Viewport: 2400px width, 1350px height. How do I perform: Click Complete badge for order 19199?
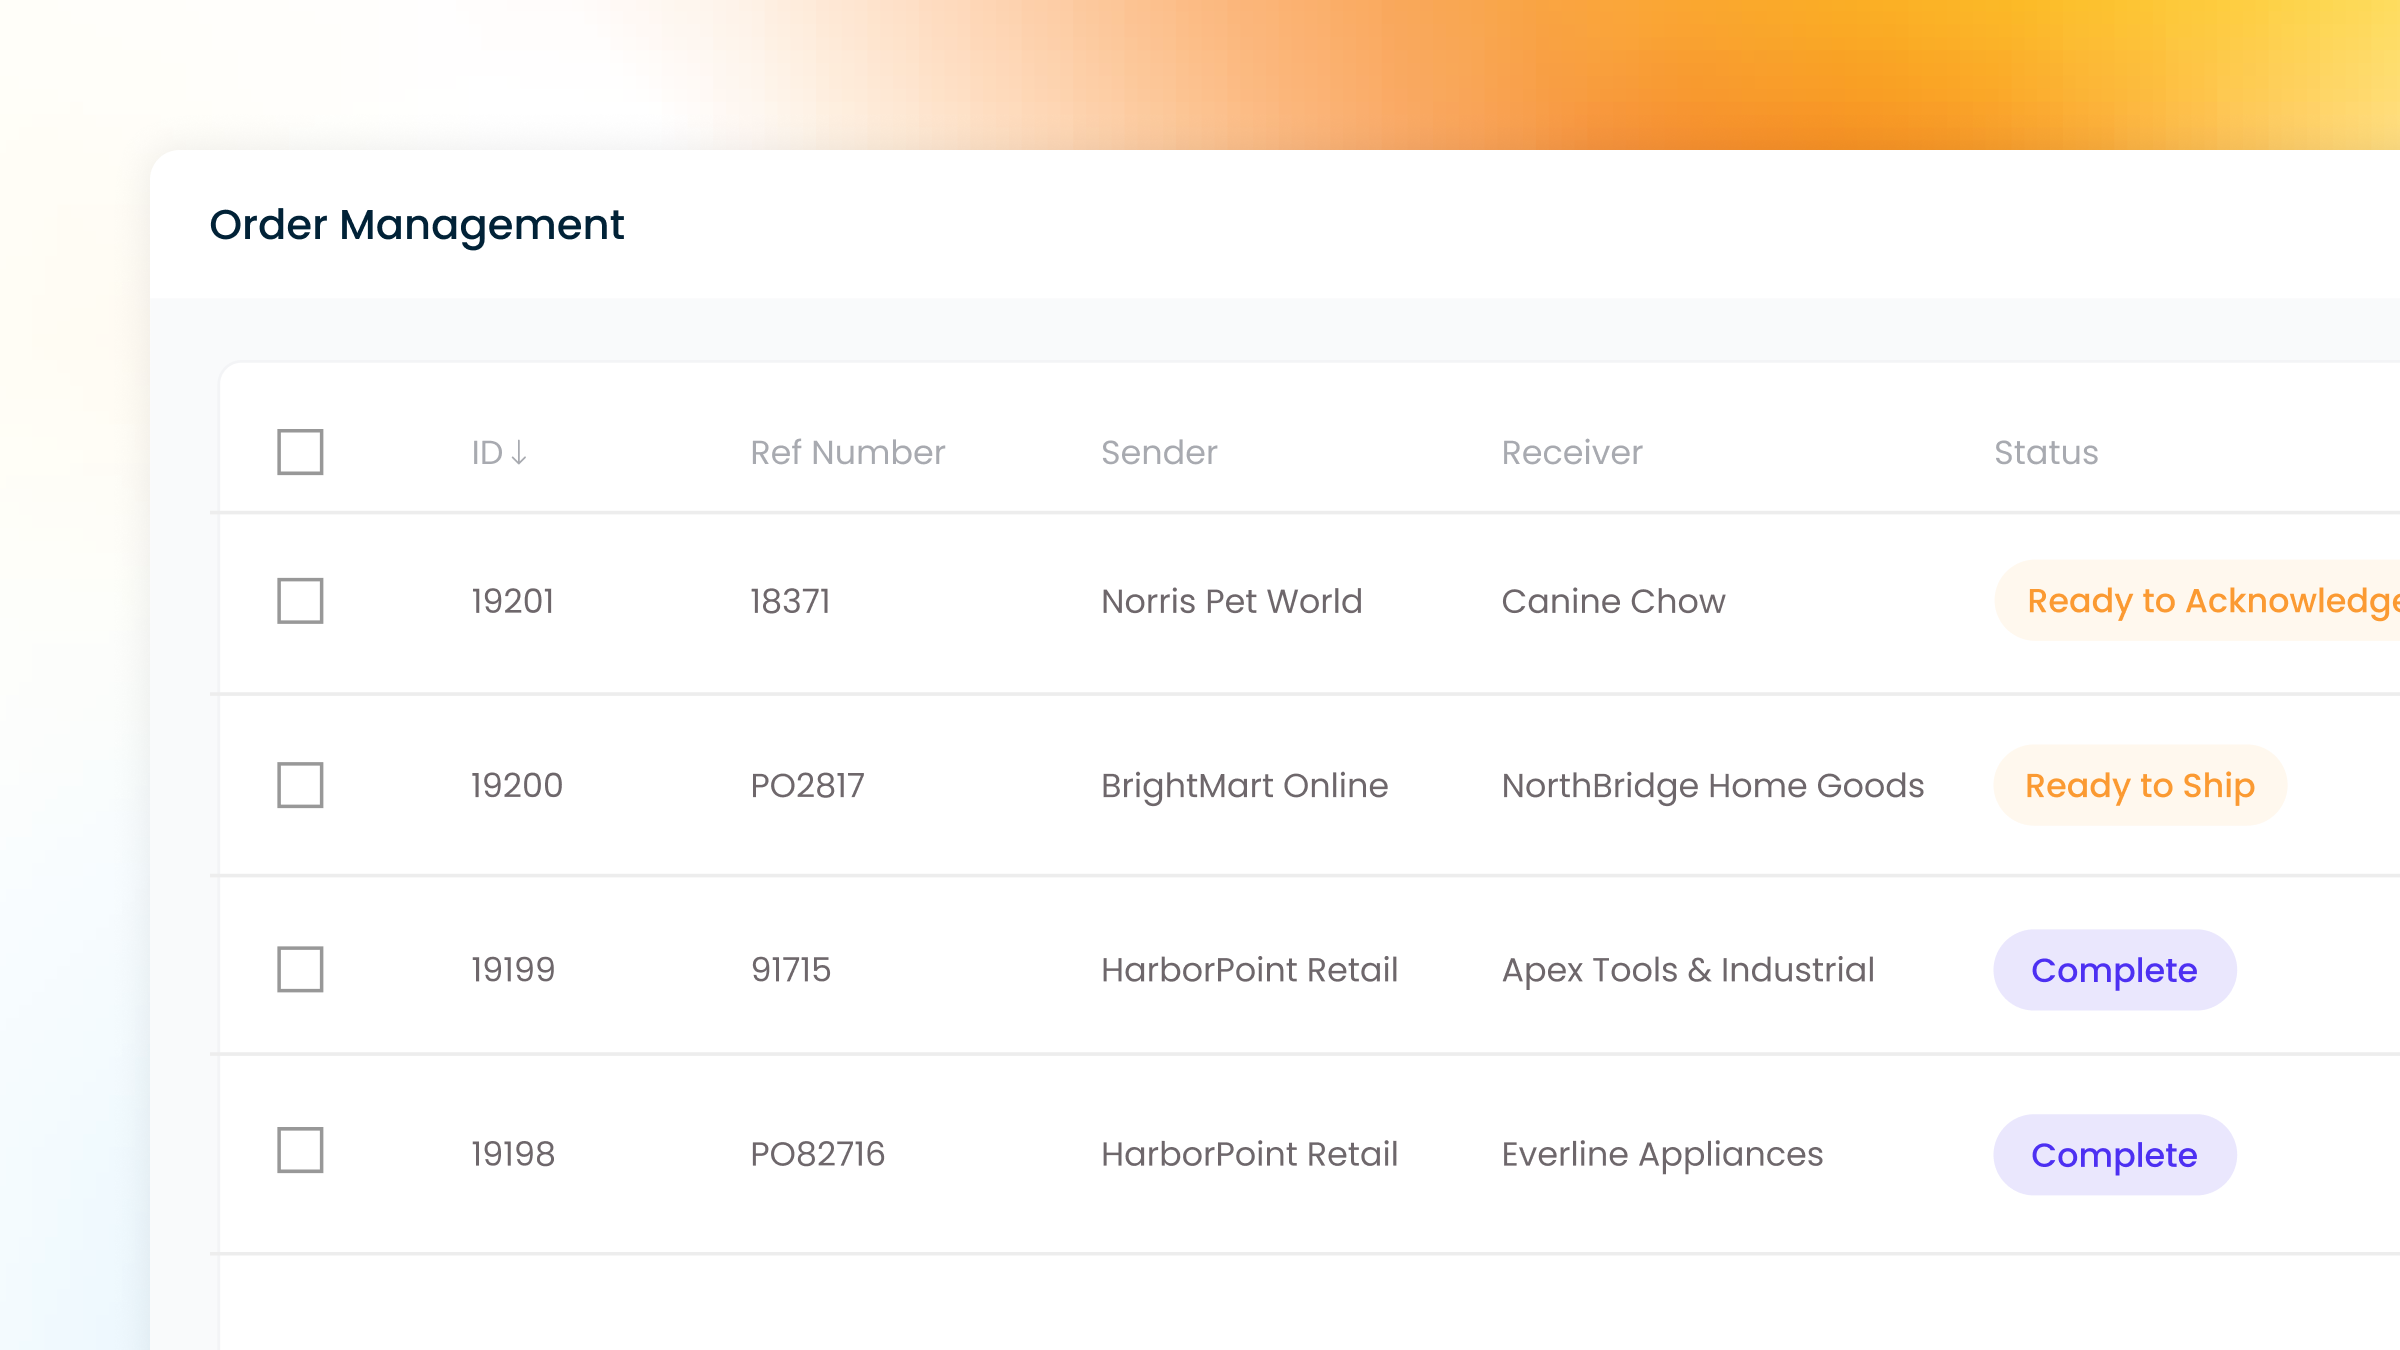coord(2114,970)
